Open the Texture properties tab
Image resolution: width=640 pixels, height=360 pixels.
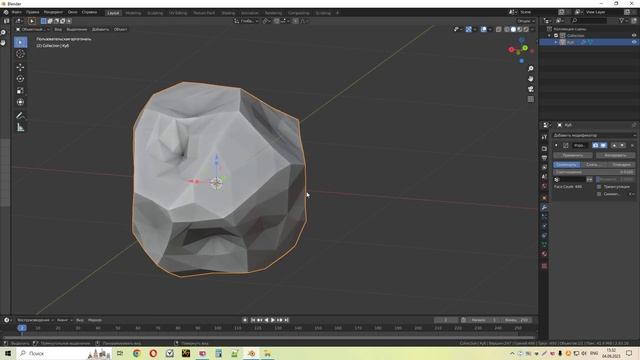tap(544, 266)
